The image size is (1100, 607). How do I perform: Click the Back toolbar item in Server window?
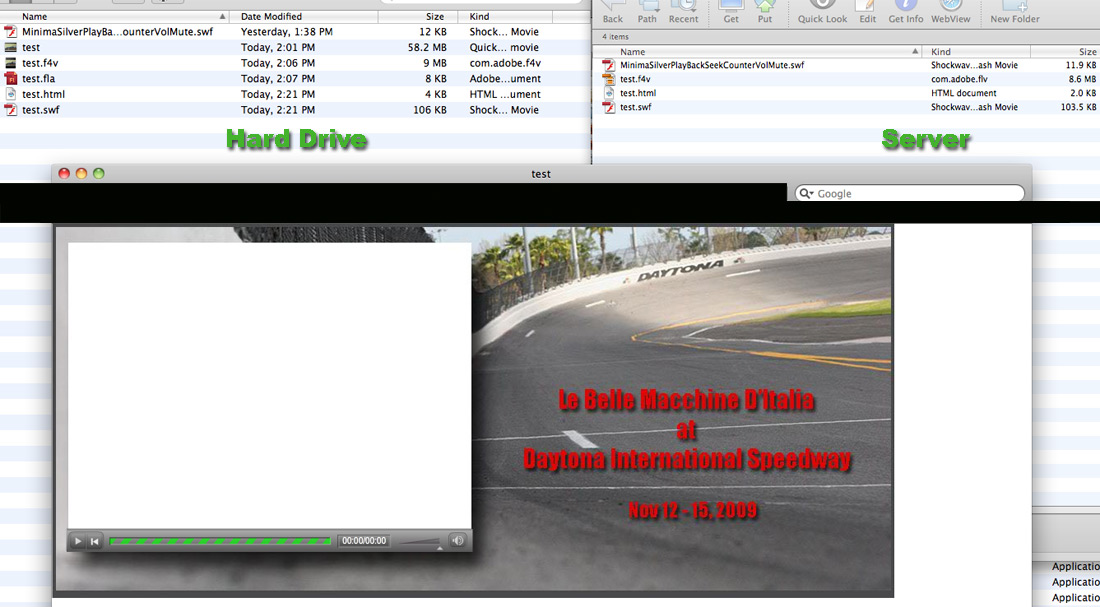point(612,13)
